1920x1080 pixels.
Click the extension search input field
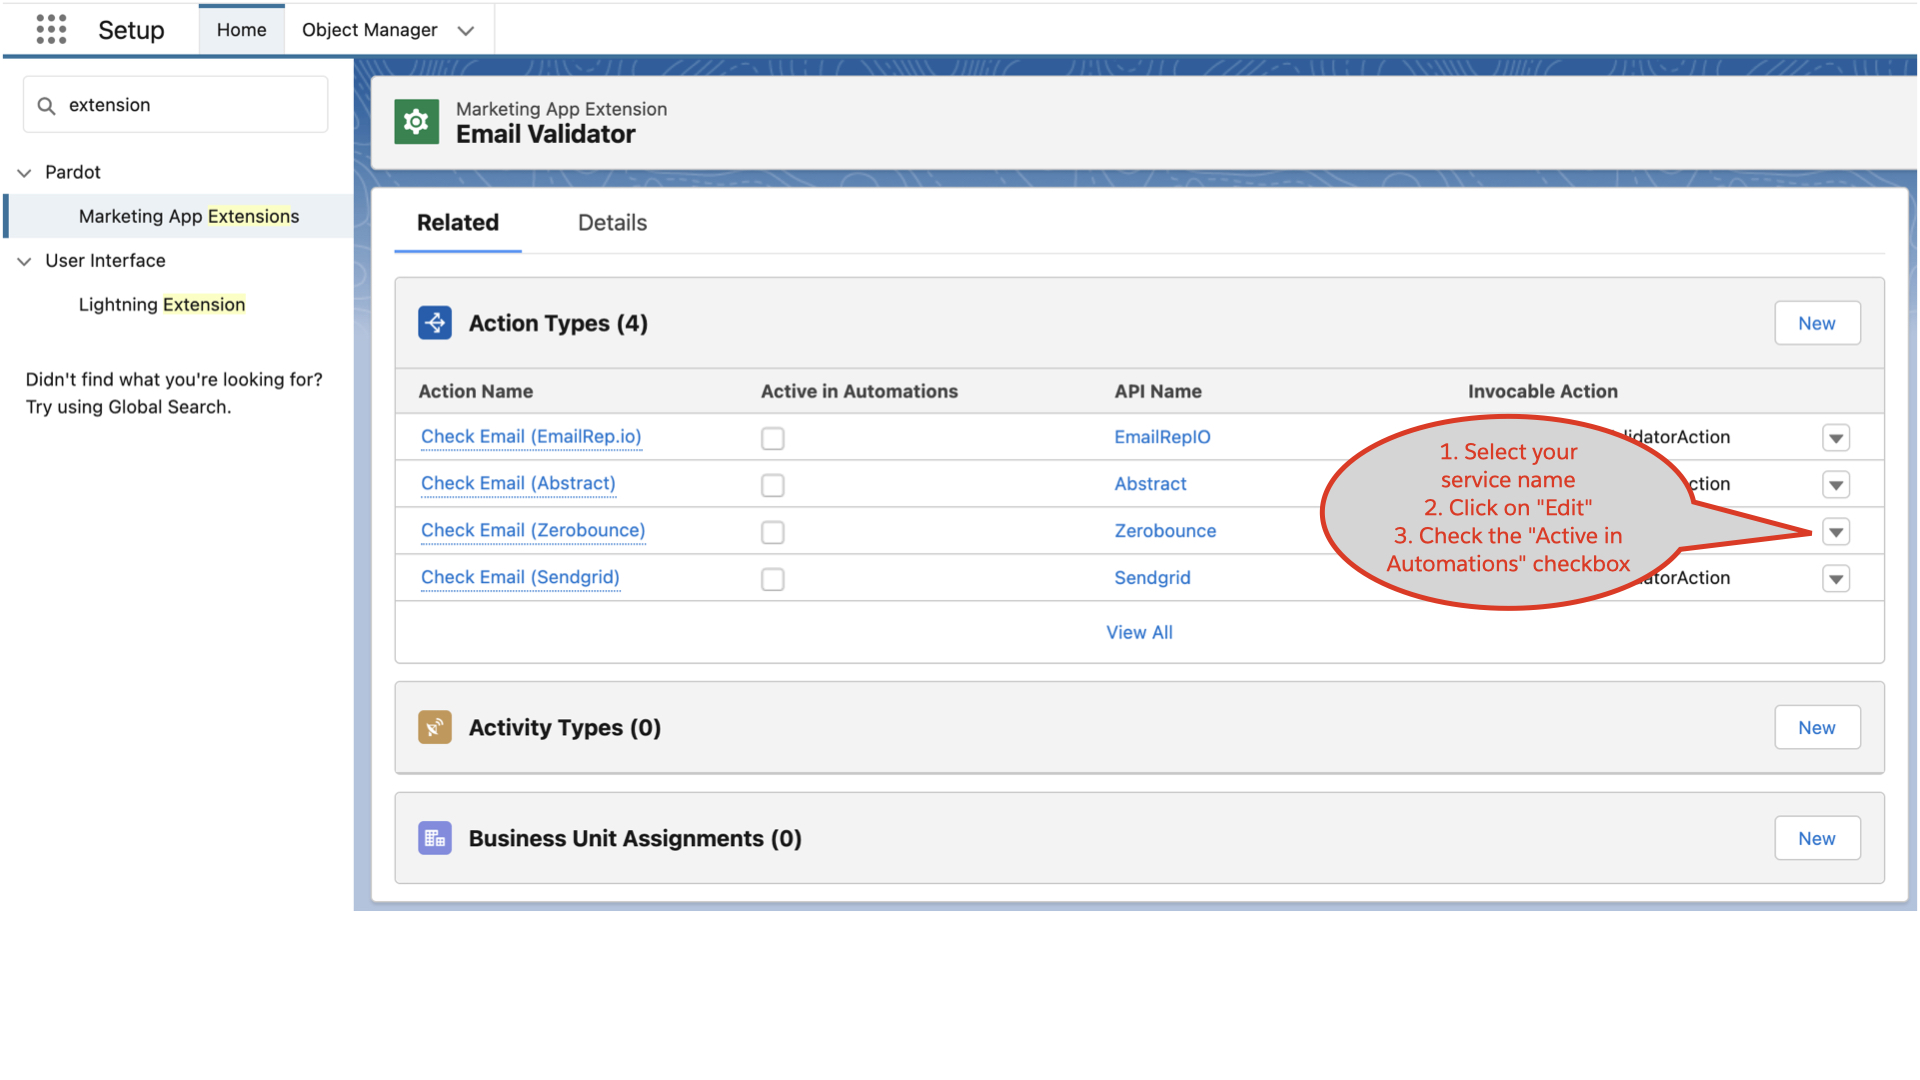(175, 104)
